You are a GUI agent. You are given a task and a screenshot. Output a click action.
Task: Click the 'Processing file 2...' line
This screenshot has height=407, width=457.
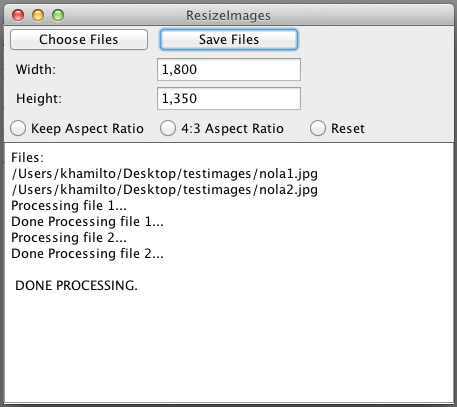click(69, 238)
